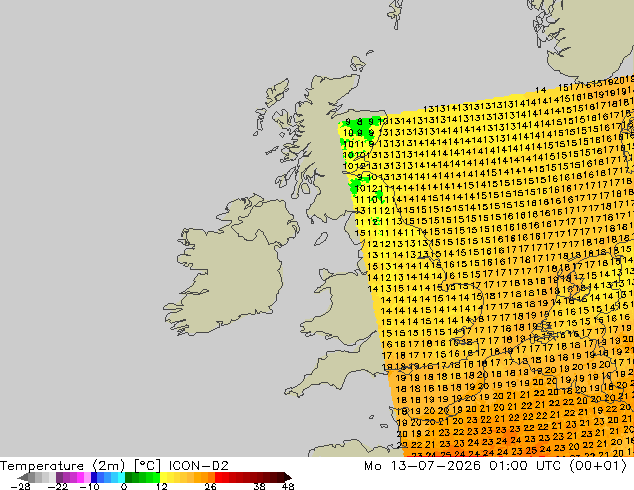This screenshot has height=490, width=634.
Task: Click the legend value '12'
Action: 162,486
